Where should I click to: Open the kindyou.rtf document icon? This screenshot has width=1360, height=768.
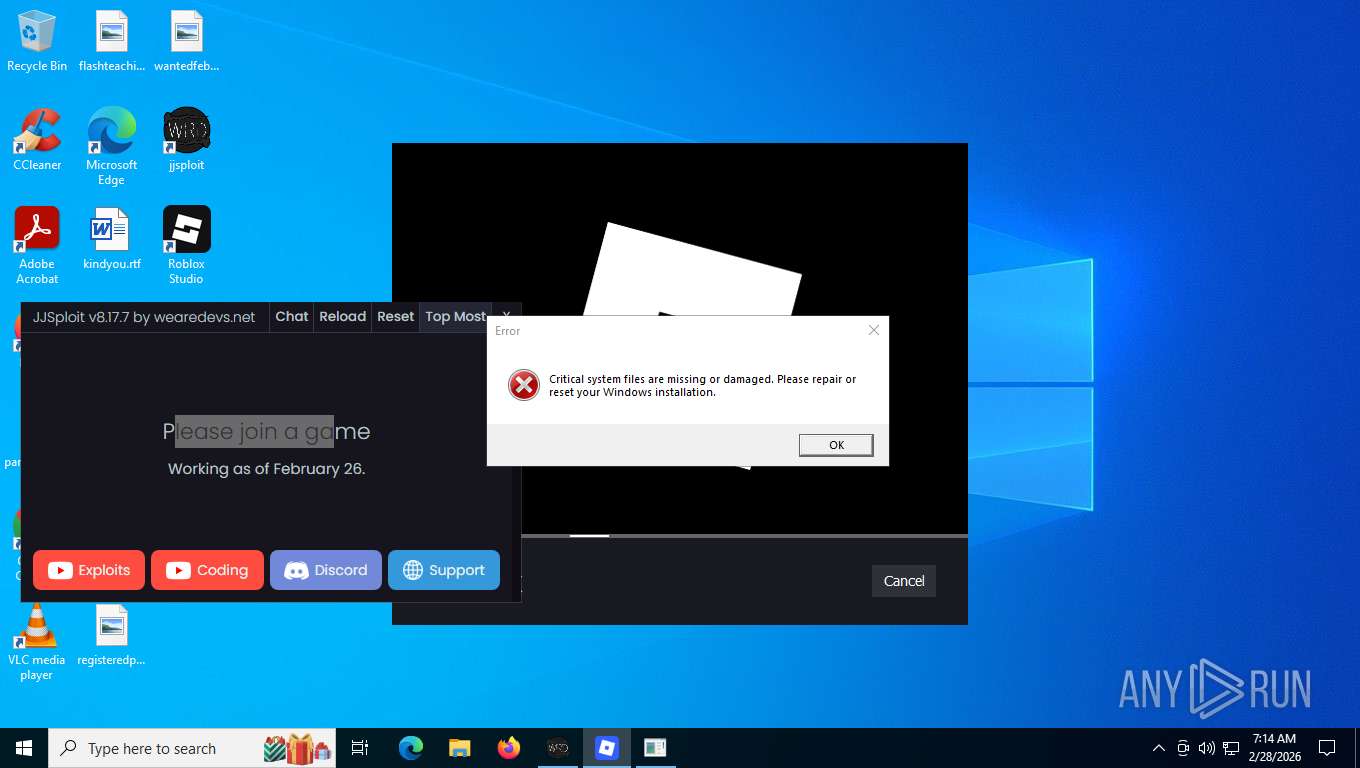tap(111, 239)
